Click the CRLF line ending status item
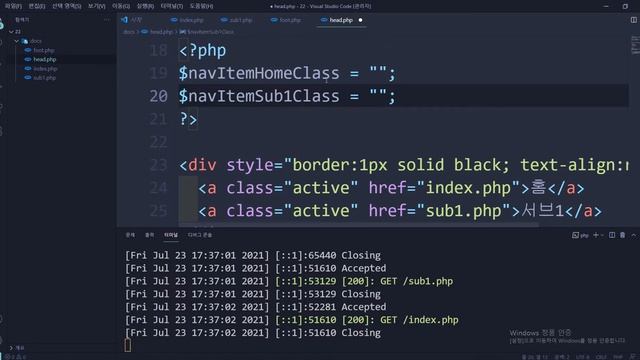 pyautogui.click(x=601, y=357)
